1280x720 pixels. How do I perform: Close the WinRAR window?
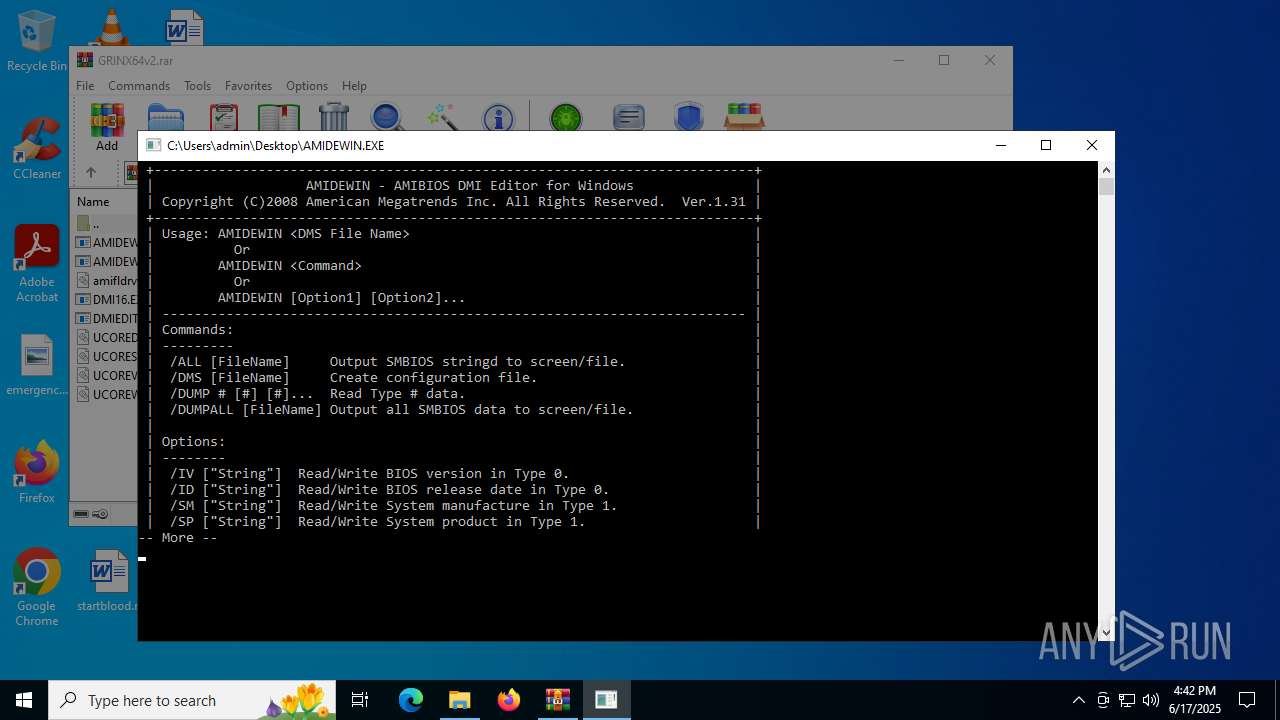tap(990, 60)
